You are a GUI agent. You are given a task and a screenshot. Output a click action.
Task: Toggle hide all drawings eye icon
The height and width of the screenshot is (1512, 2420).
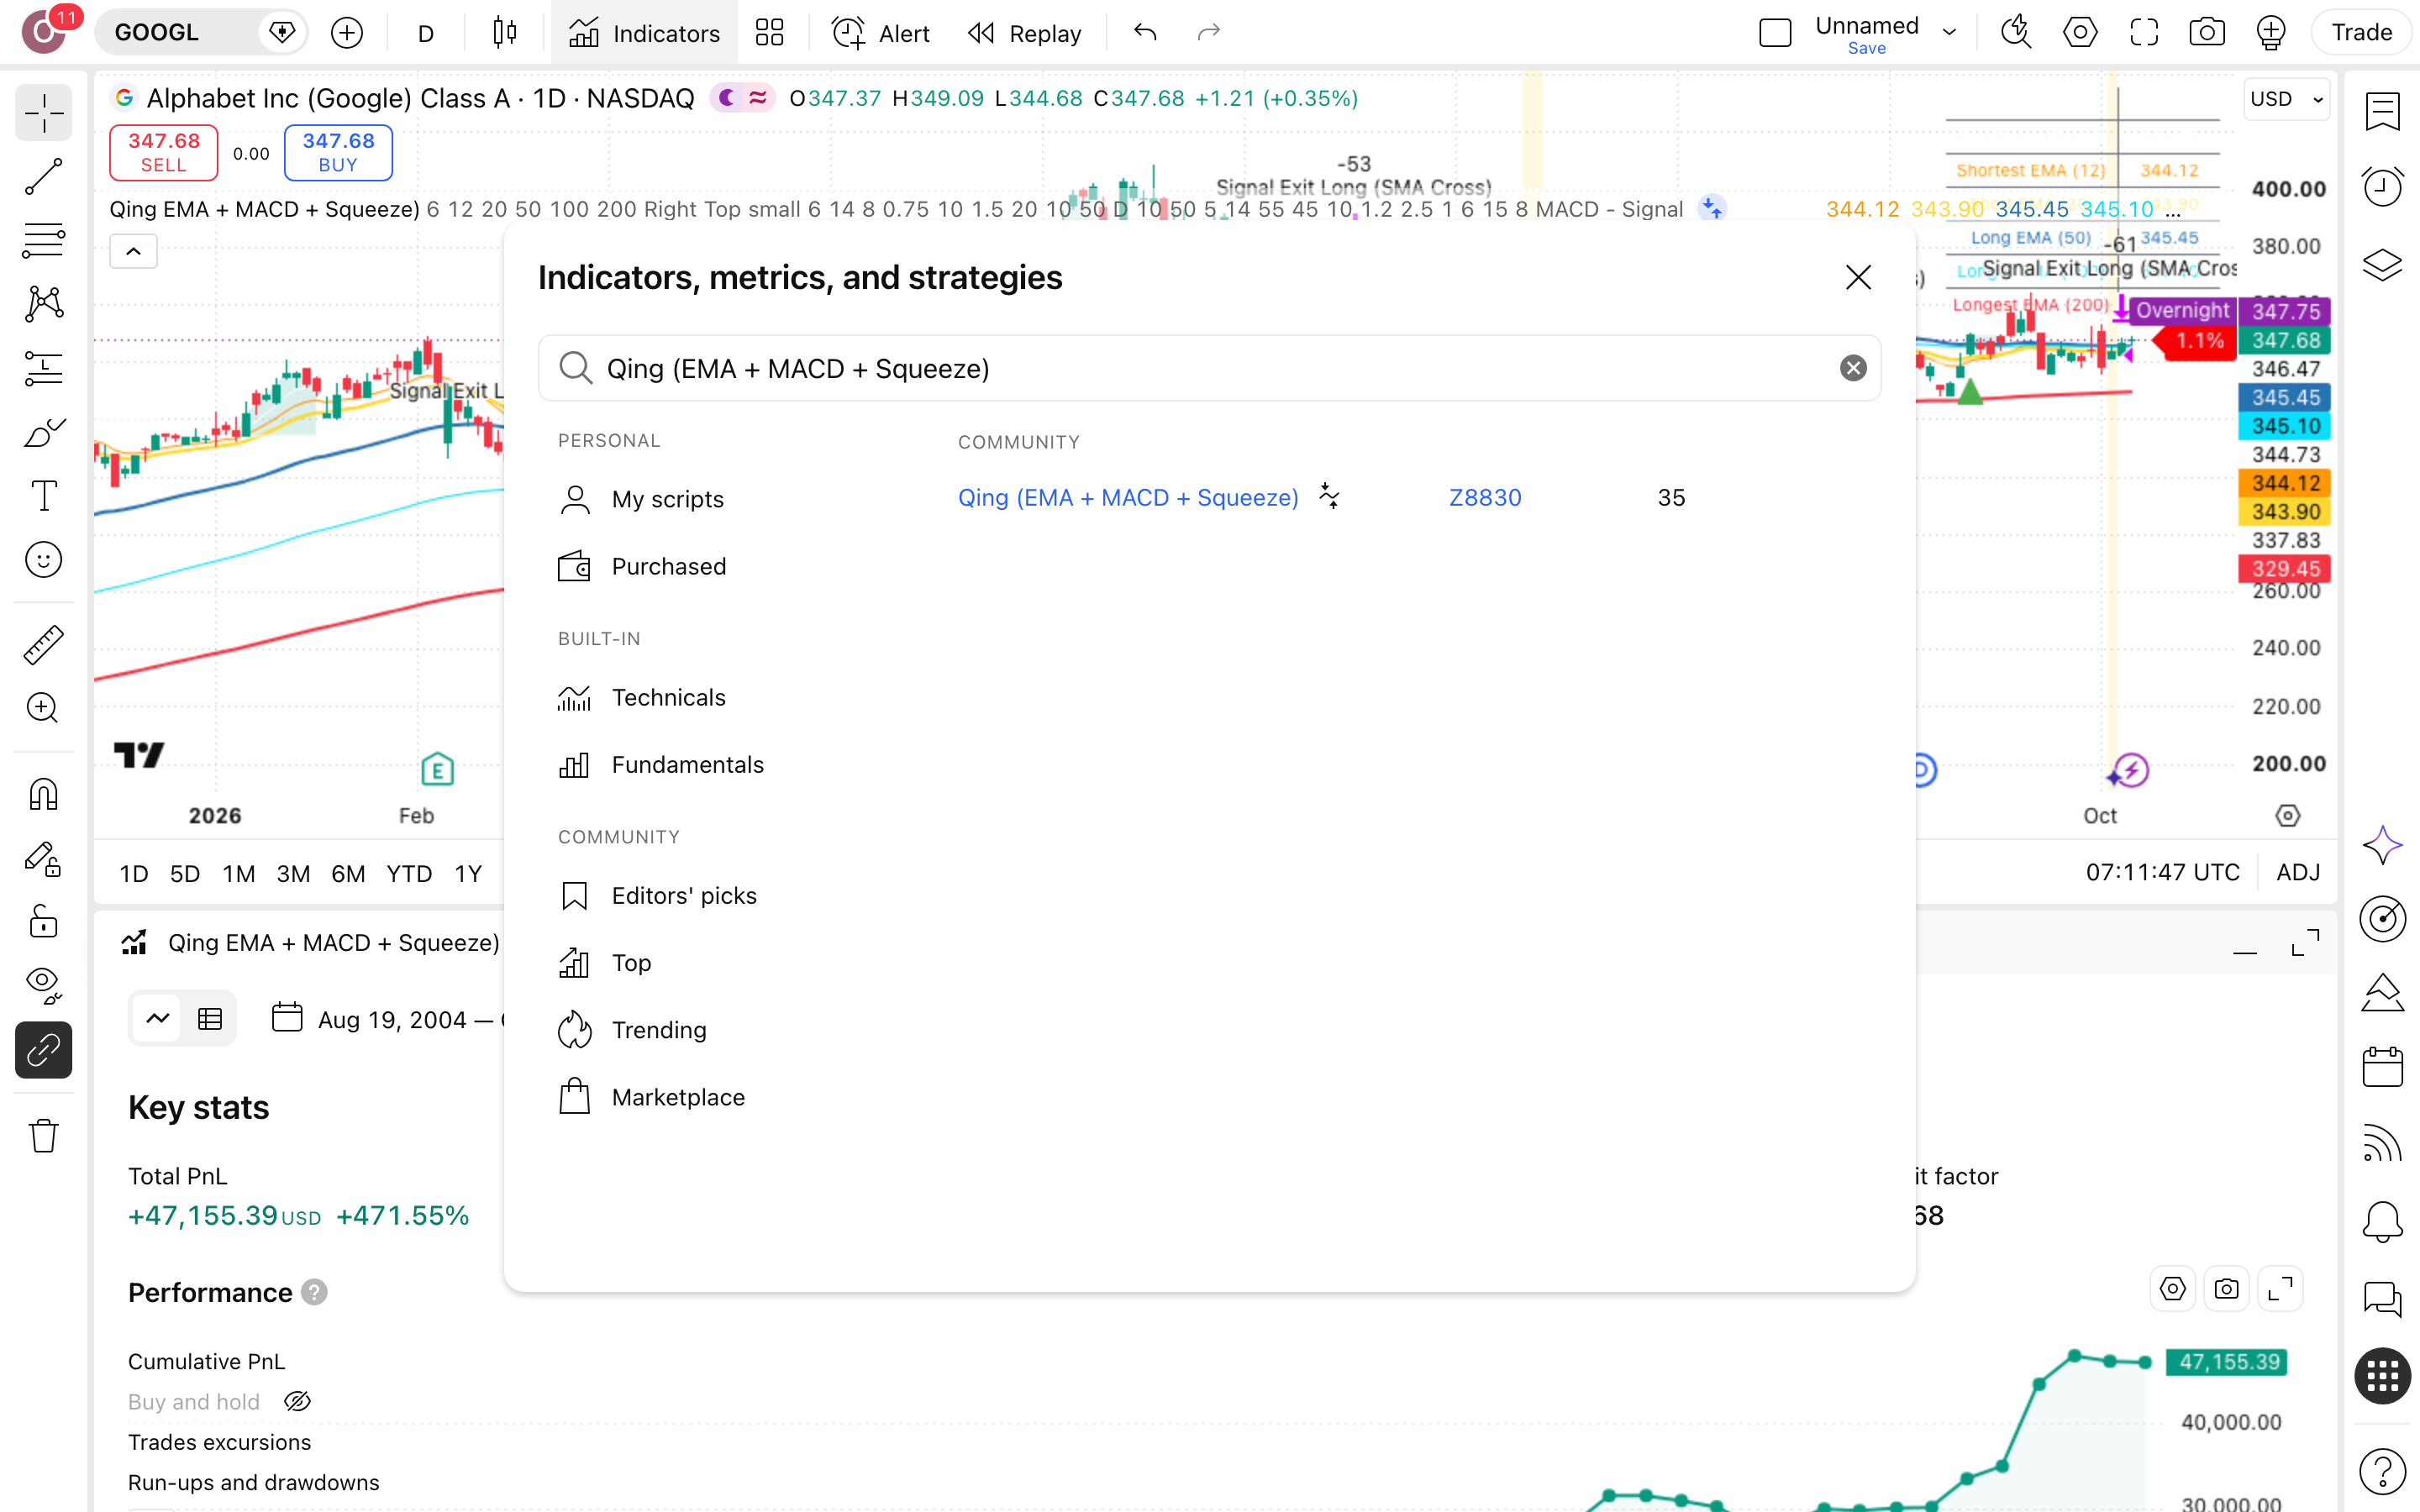43,985
